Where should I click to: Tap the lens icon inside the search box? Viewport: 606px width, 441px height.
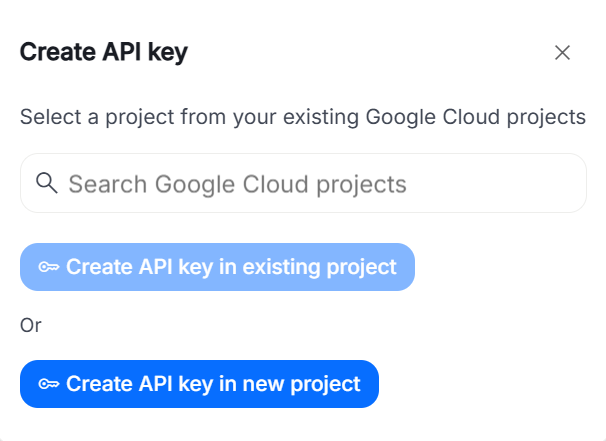46,183
